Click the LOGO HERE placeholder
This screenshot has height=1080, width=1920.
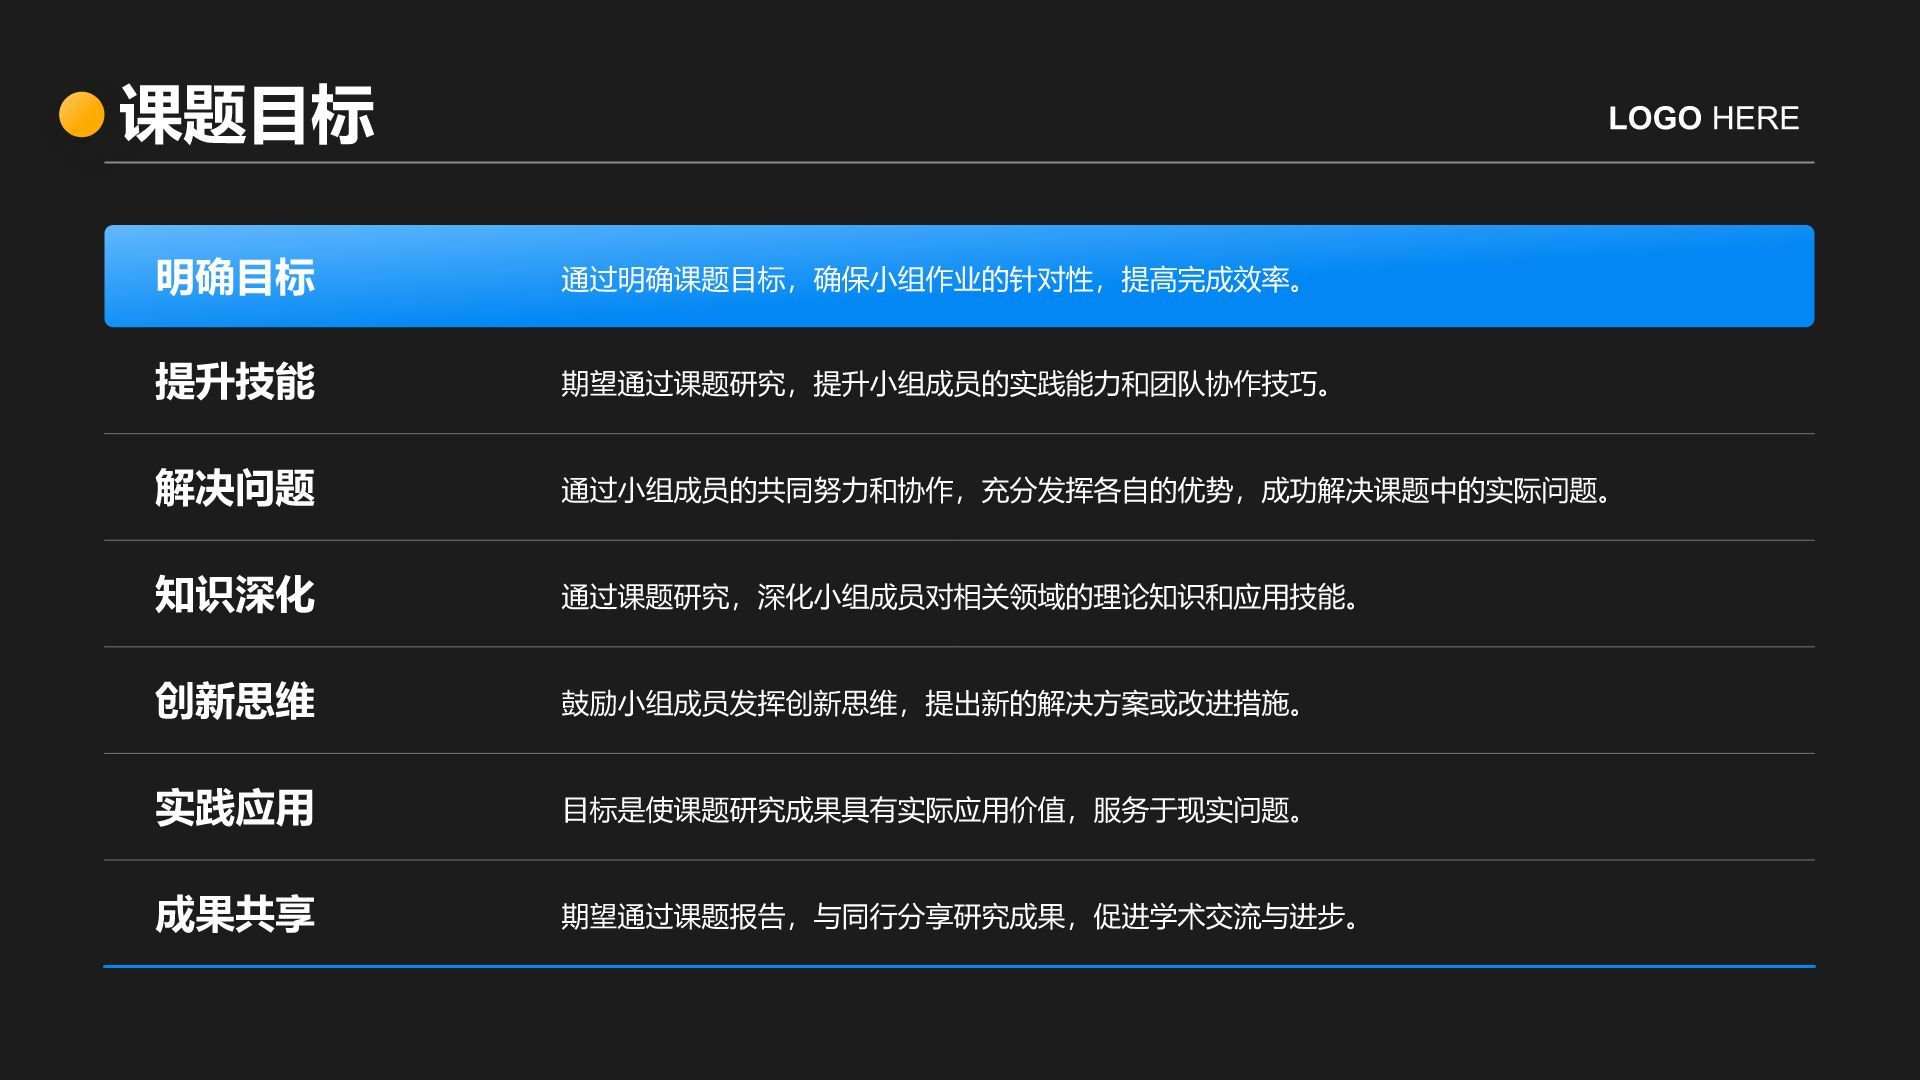(1703, 118)
